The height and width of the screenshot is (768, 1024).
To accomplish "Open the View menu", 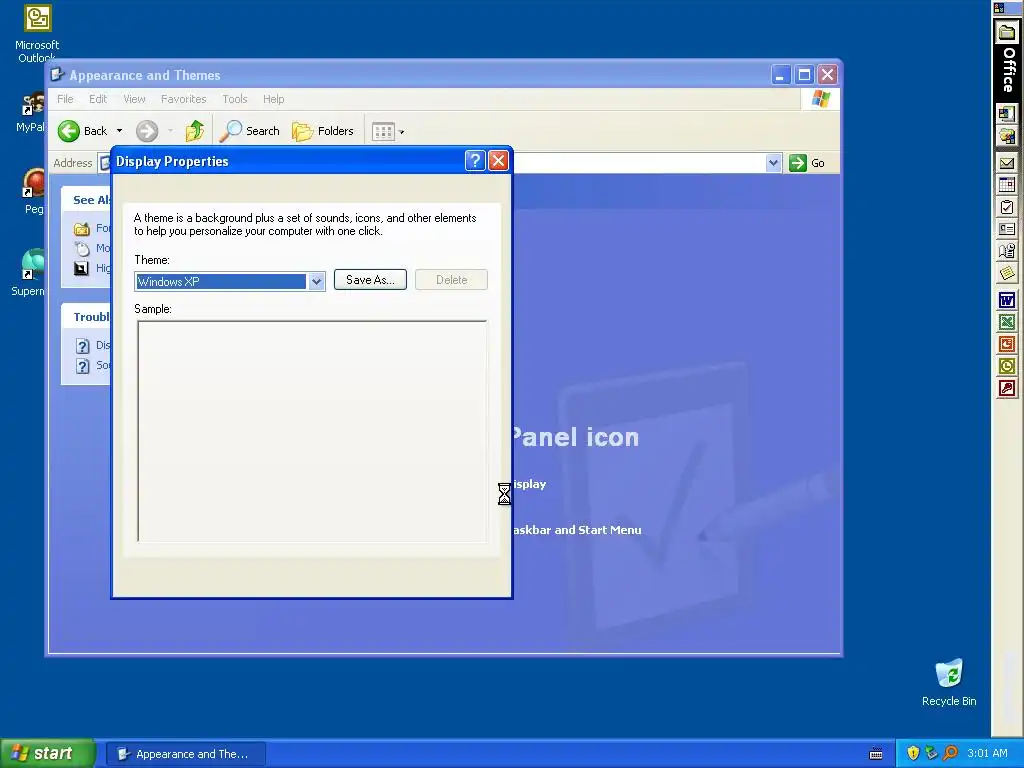I will click(x=135, y=99).
